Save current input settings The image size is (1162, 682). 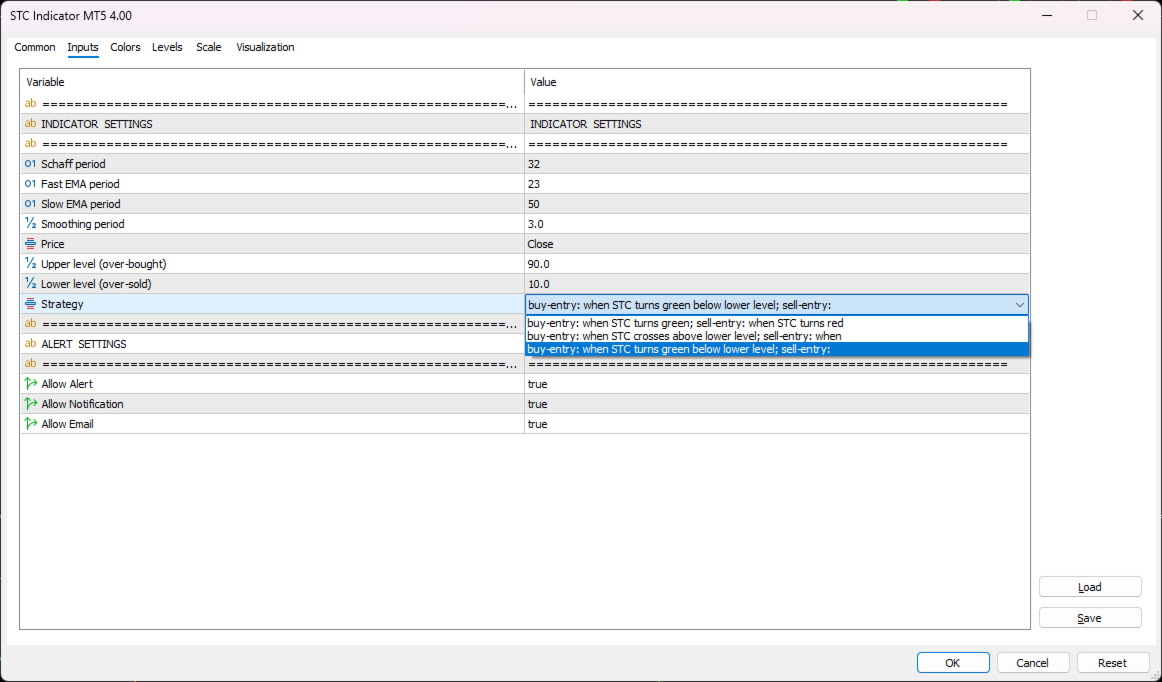coord(1089,618)
